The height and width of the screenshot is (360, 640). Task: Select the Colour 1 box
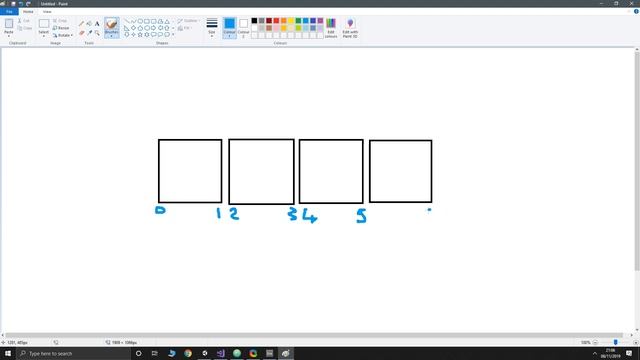(x=229, y=28)
